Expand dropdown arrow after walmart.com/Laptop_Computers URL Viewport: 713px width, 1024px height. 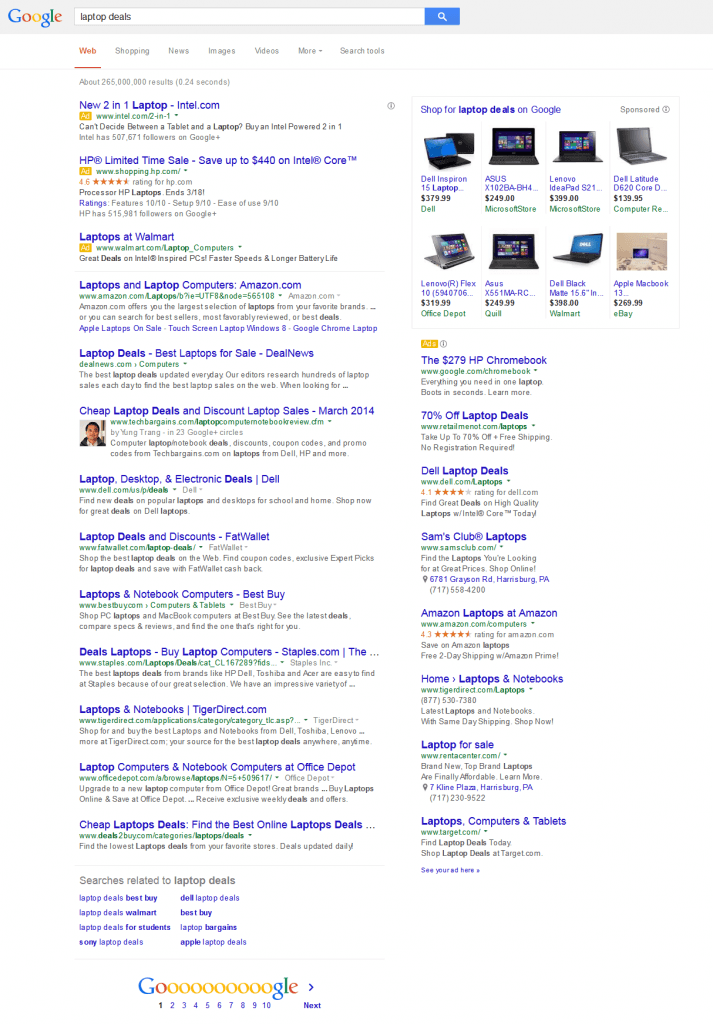click(240, 248)
